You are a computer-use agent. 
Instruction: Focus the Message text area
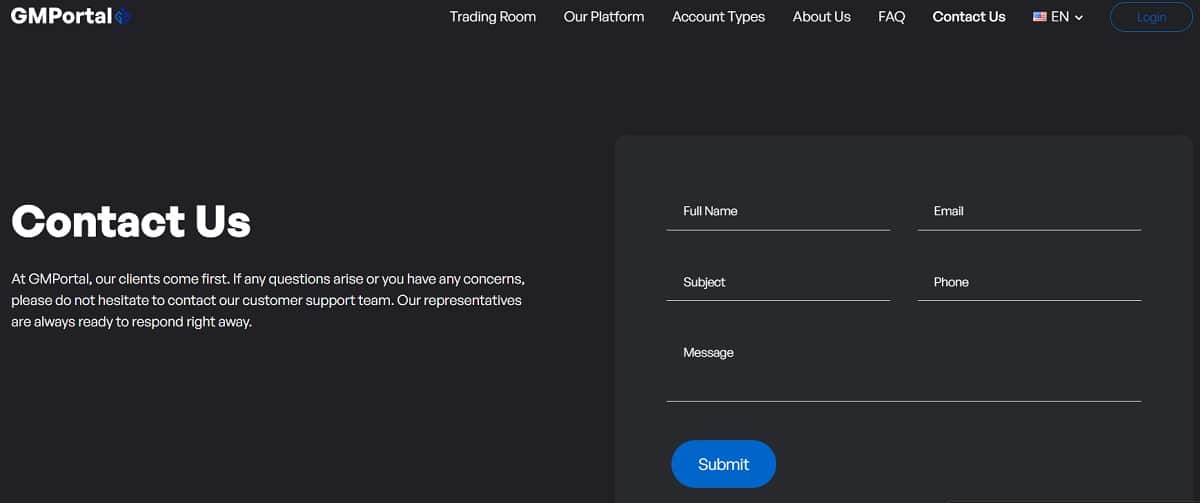click(x=902, y=368)
